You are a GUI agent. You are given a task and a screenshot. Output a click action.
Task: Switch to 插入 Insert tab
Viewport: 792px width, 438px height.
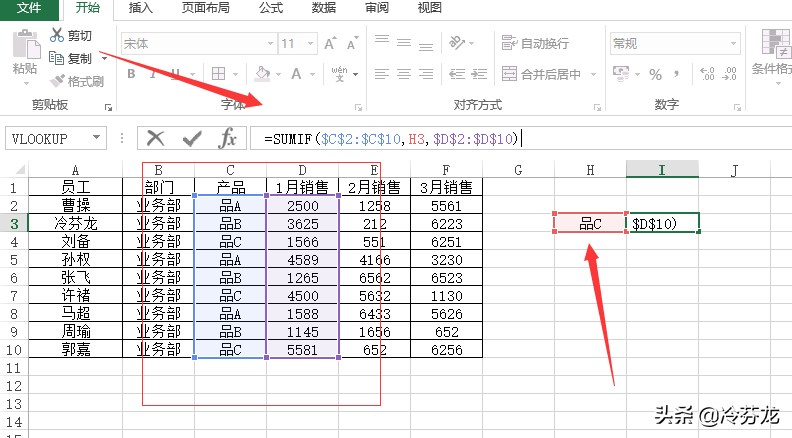tap(140, 8)
